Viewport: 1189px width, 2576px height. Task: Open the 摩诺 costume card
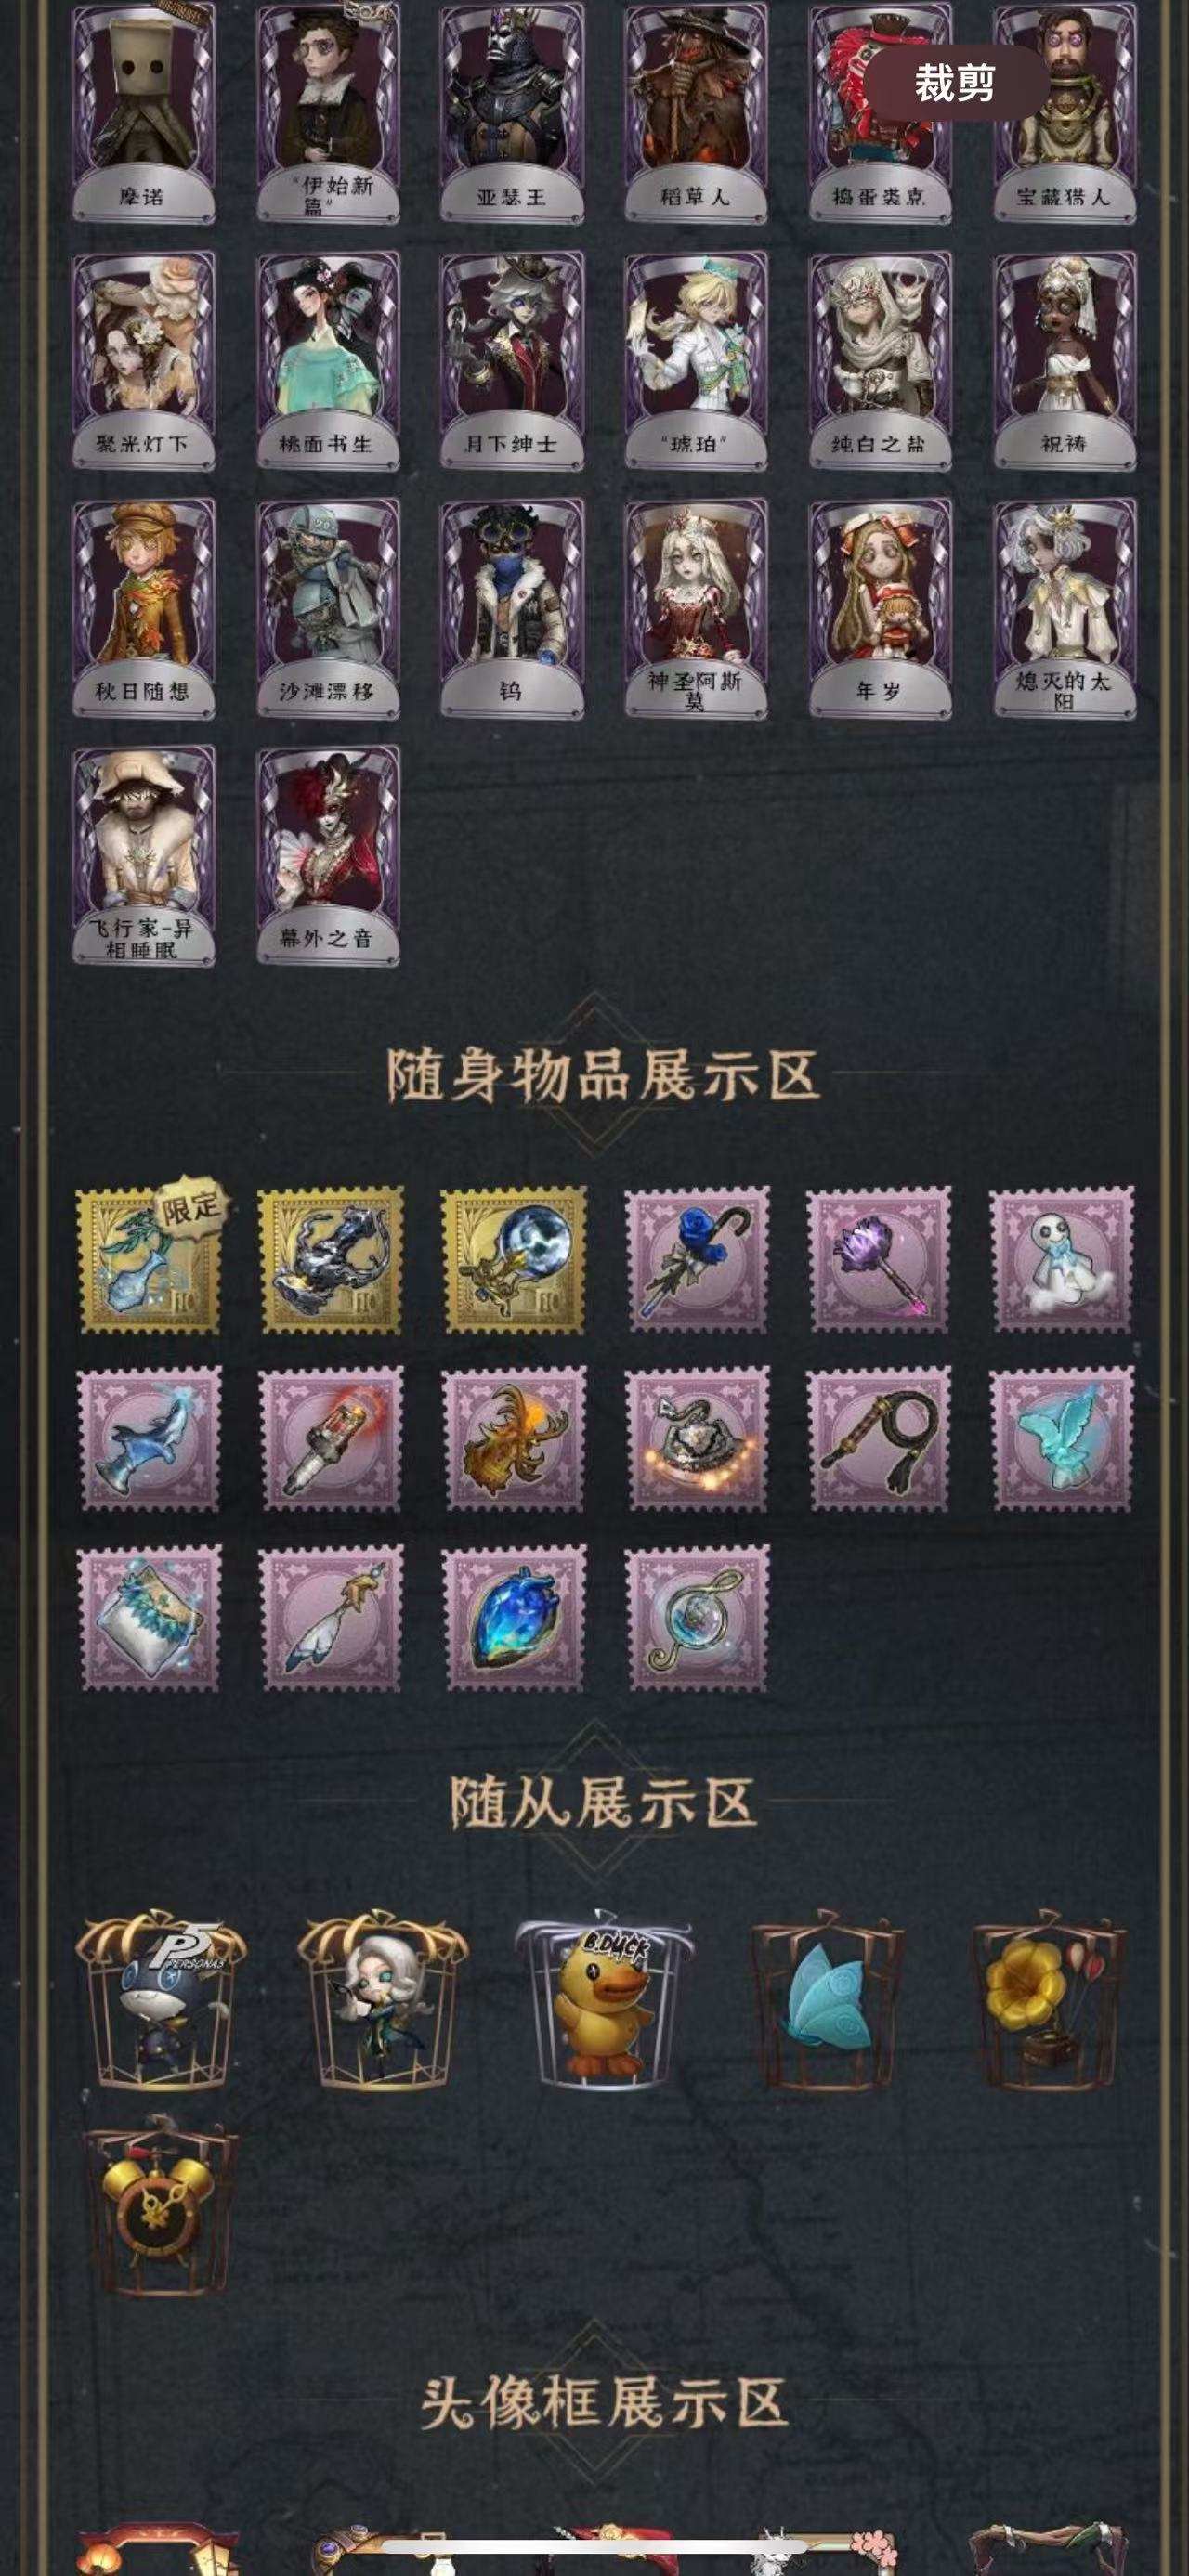143,114
